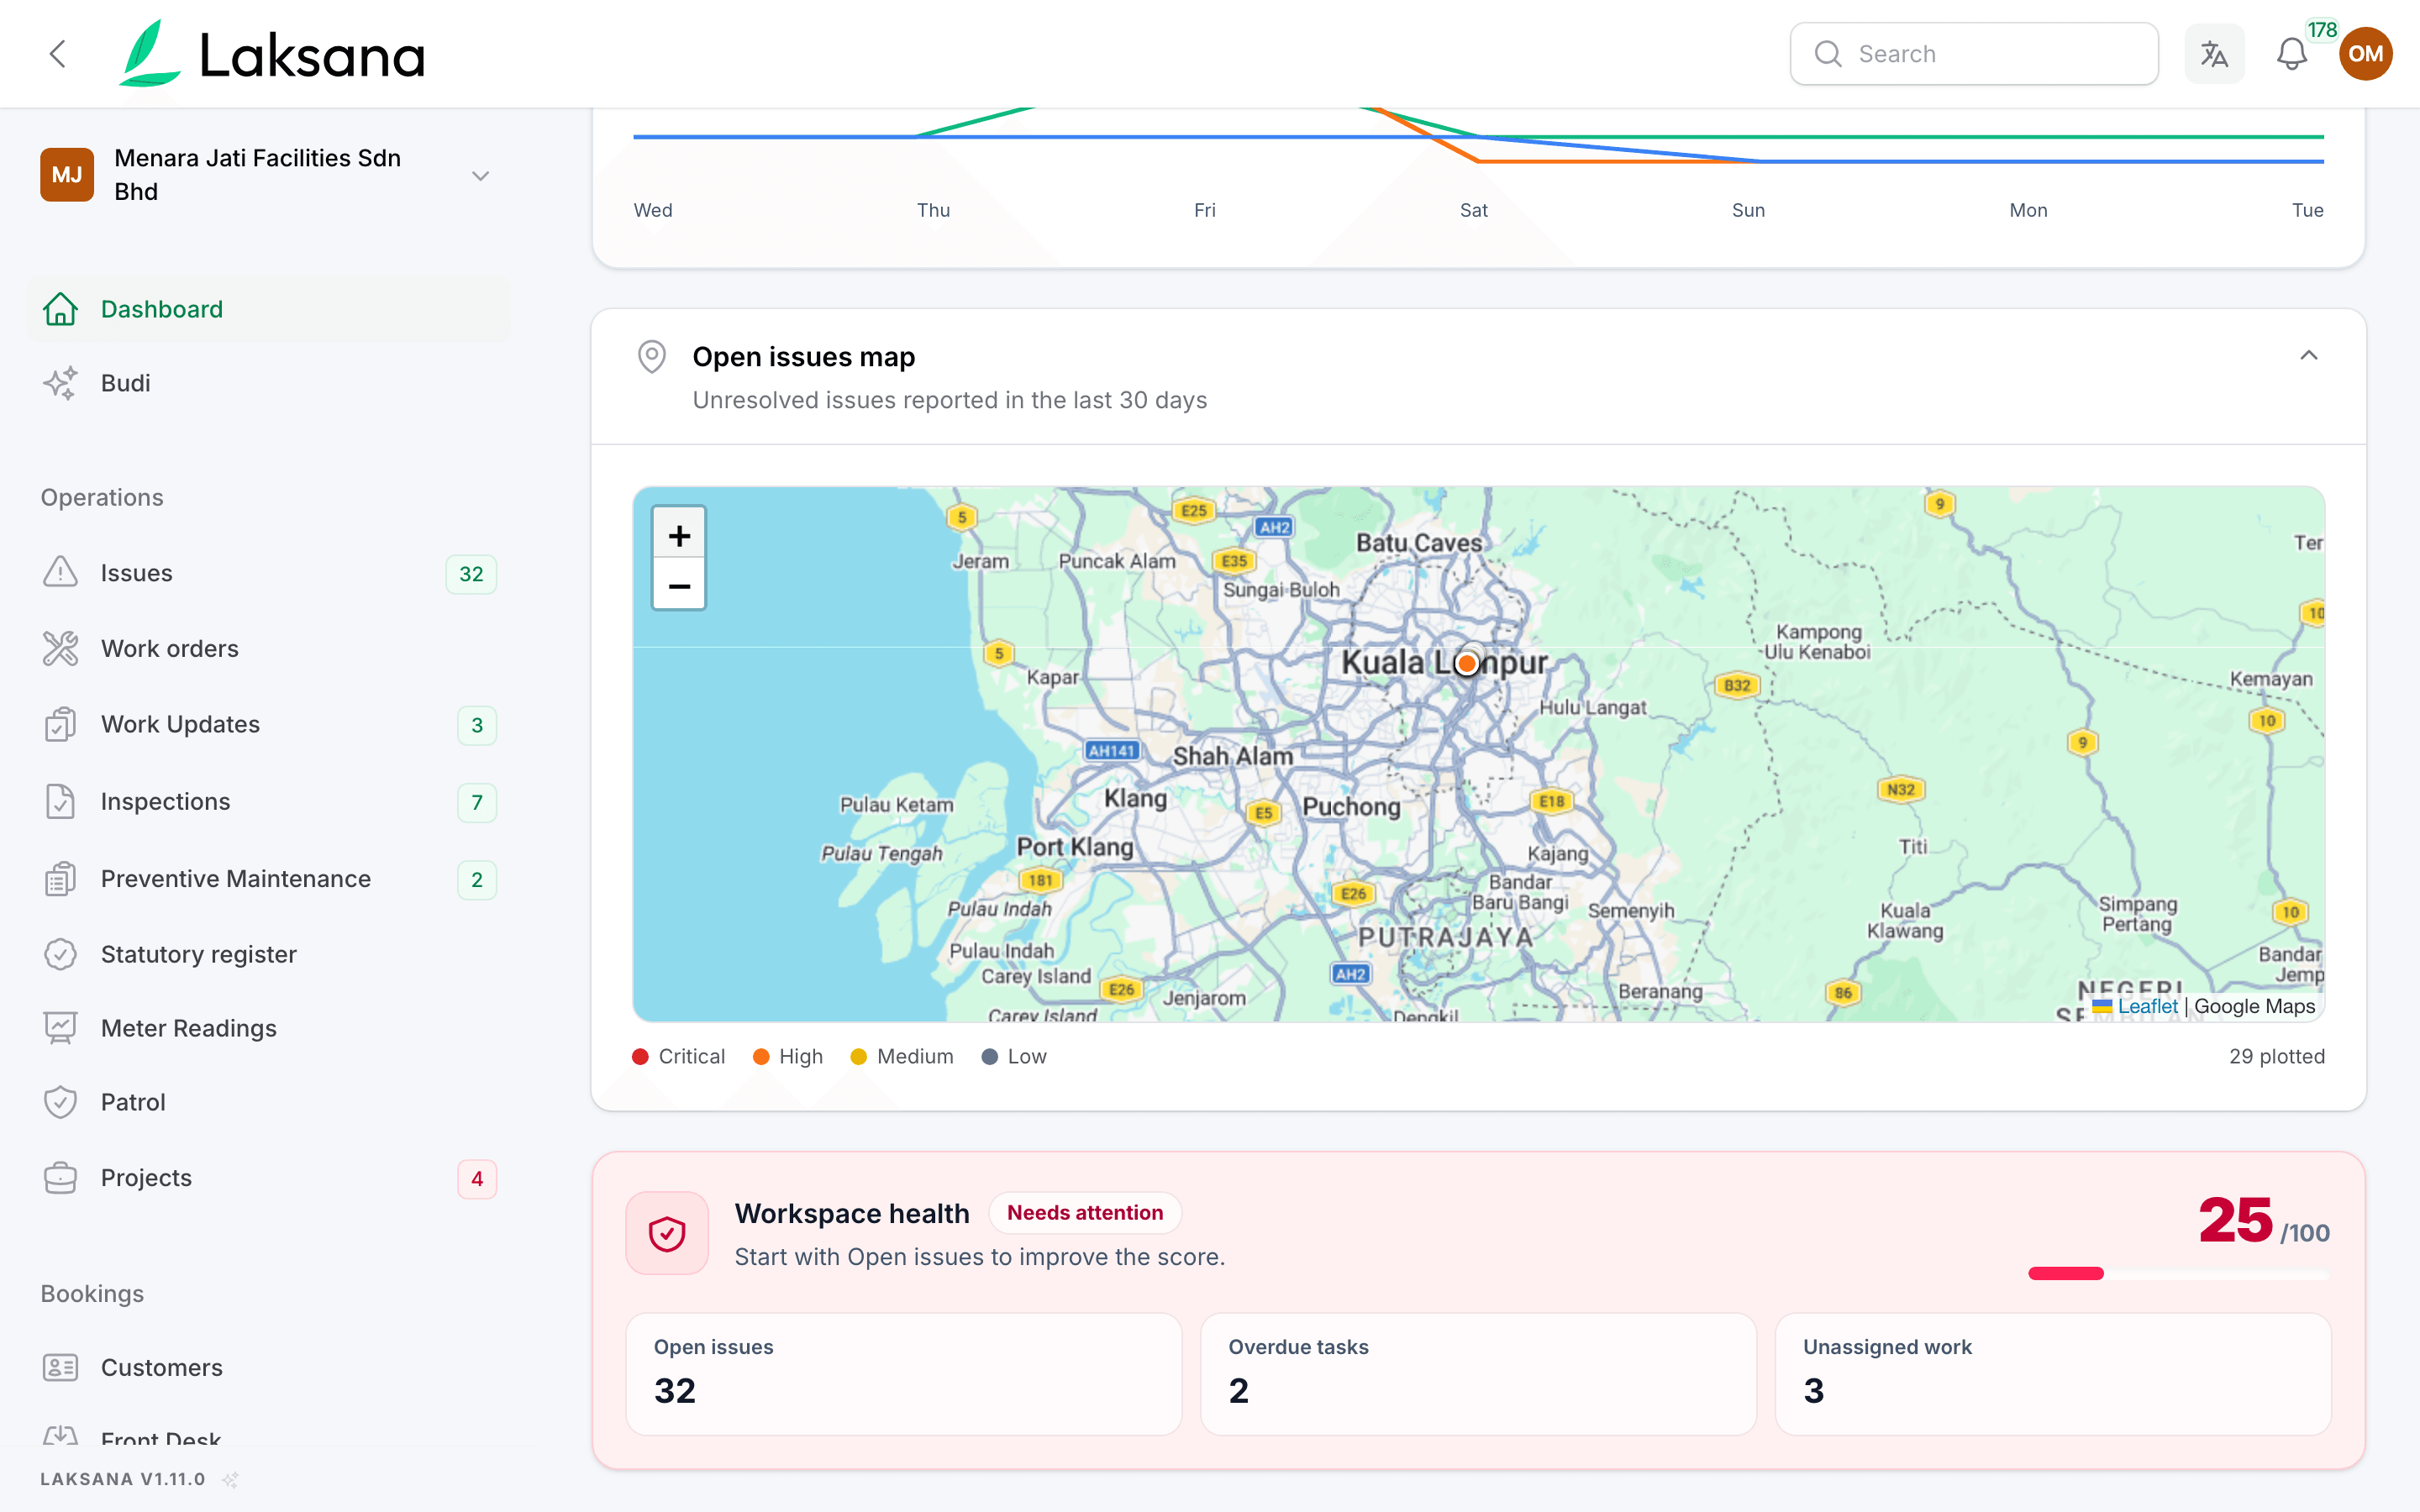Click the 178 notification count badge
This screenshot has width=2420, height=1512.
click(2322, 30)
